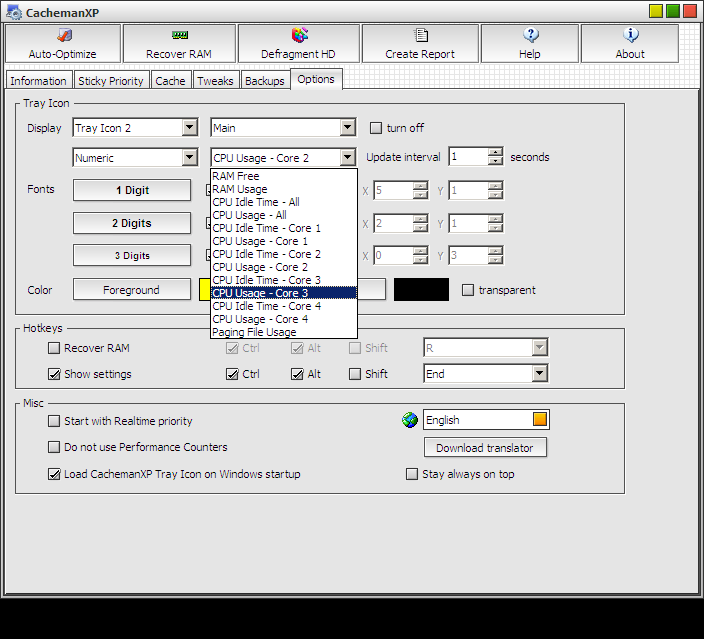
Task: Open Help from the toolbar
Action: (530, 35)
